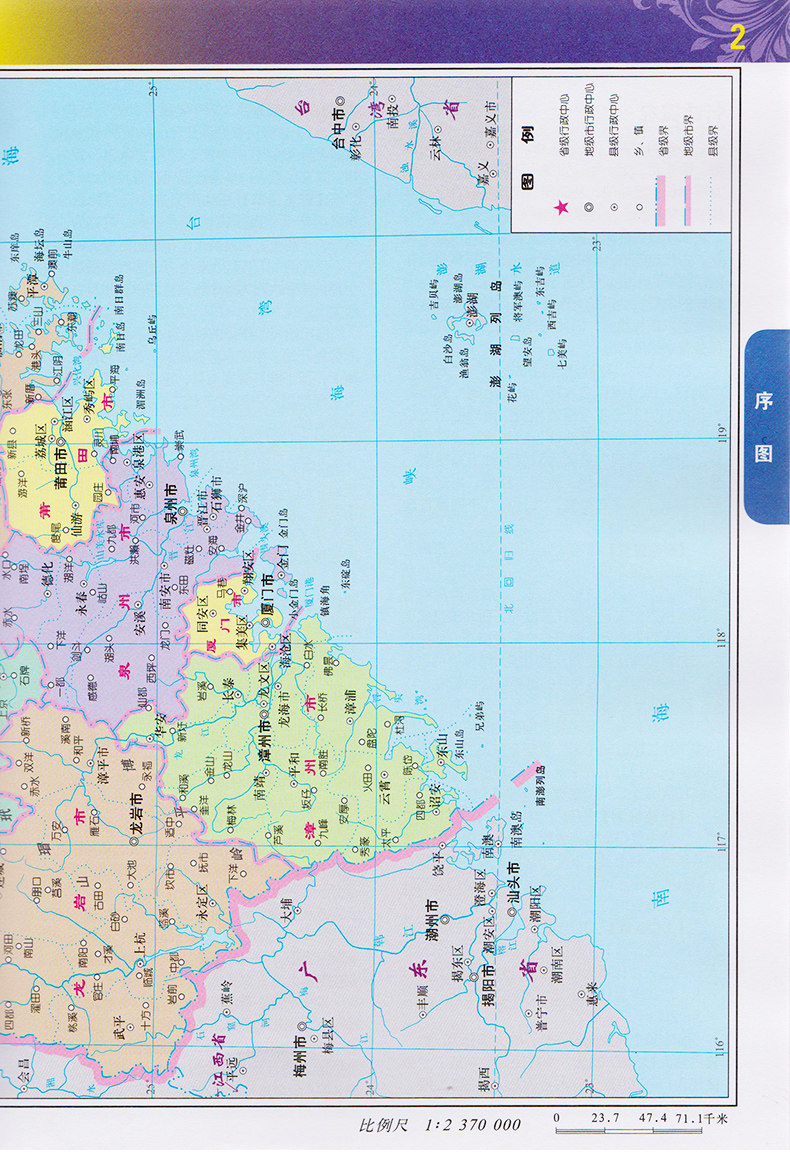The height and width of the screenshot is (1165, 790).
Task: Click the 望安岛 island label
Action: pyautogui.click(x=527, y=351)
